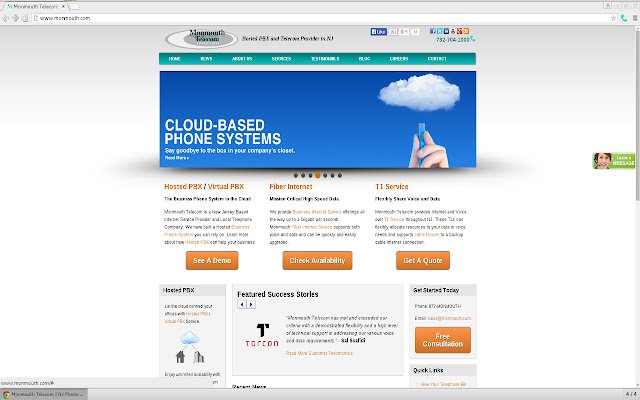Open the BLOG navigation item

[364, 59]
